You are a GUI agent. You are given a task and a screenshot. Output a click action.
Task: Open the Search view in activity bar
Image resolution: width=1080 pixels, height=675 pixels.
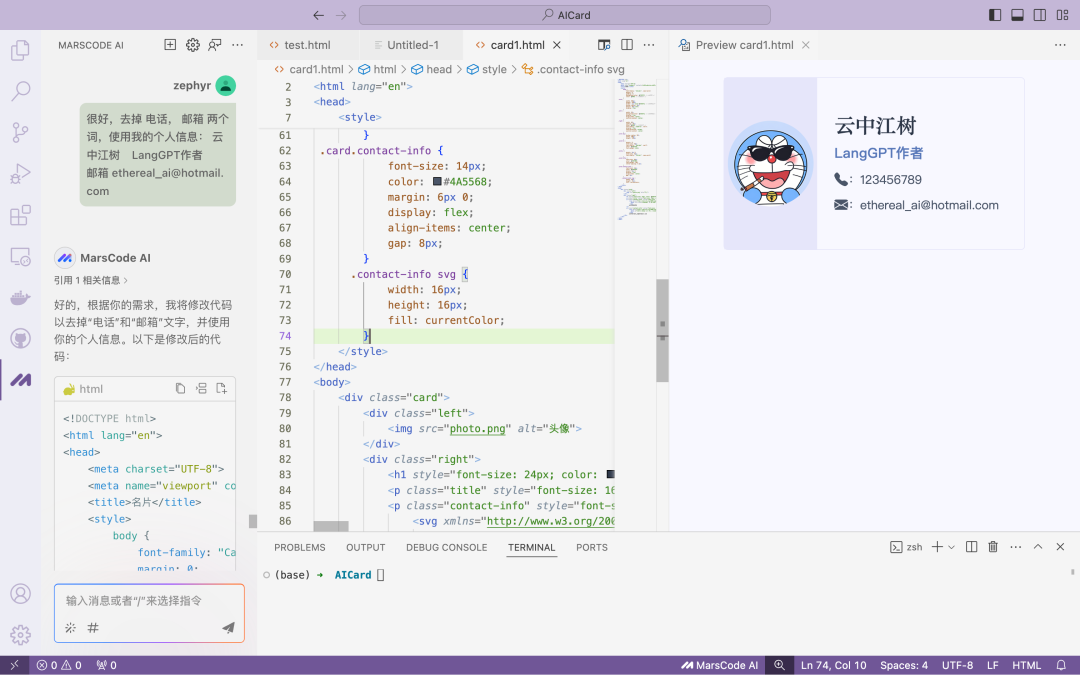(20, 91)
